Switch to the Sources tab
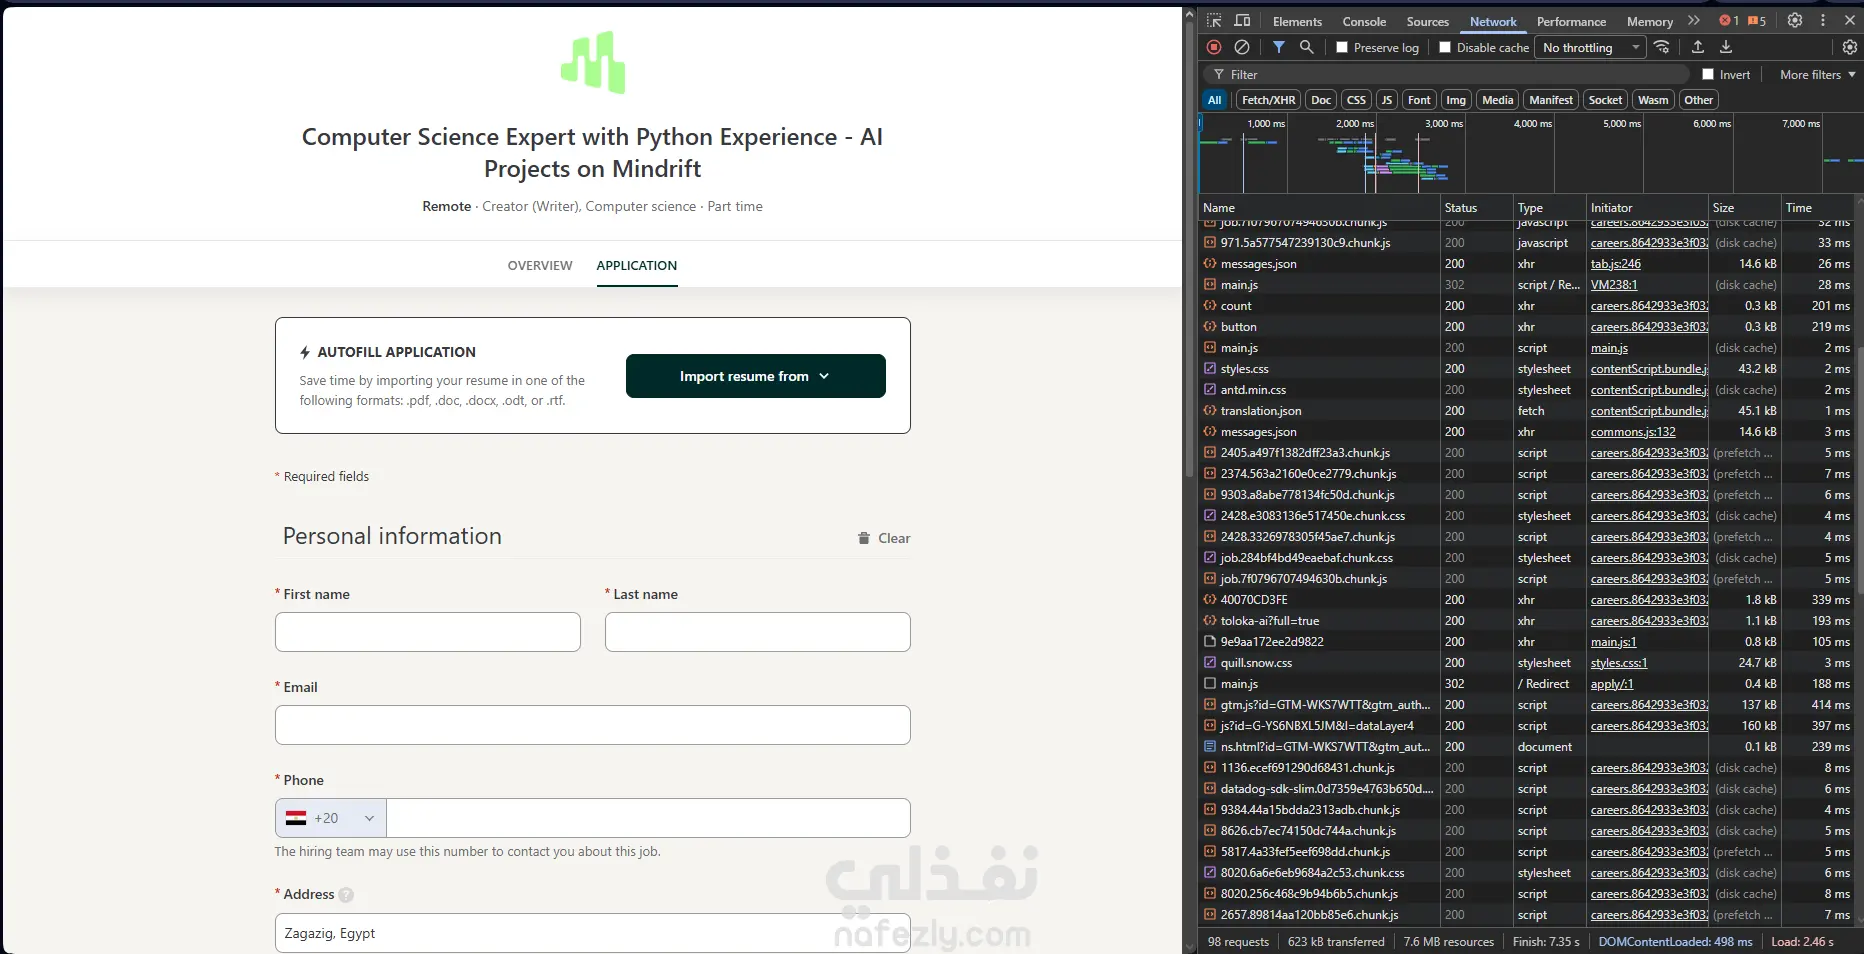 (x=1428, y=21)
